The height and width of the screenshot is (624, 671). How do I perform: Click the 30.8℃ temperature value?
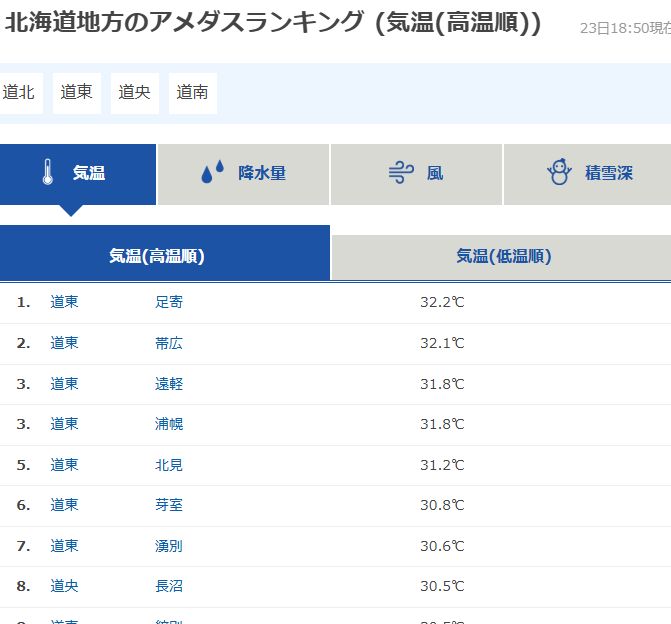tap(442, 505)
